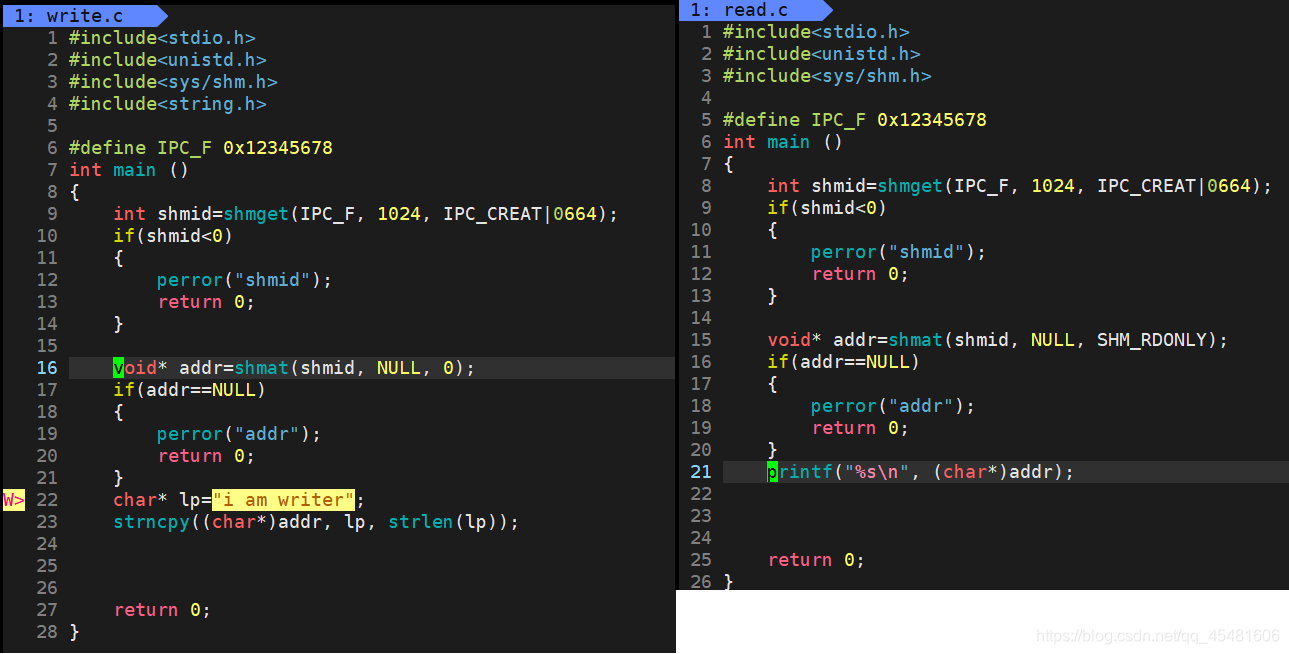Image resolution: width=1289 pixels, height=654 pixels.
Task: Click shmat(shmid, NULL, 0) call in write.c
Action: point(350,368)
